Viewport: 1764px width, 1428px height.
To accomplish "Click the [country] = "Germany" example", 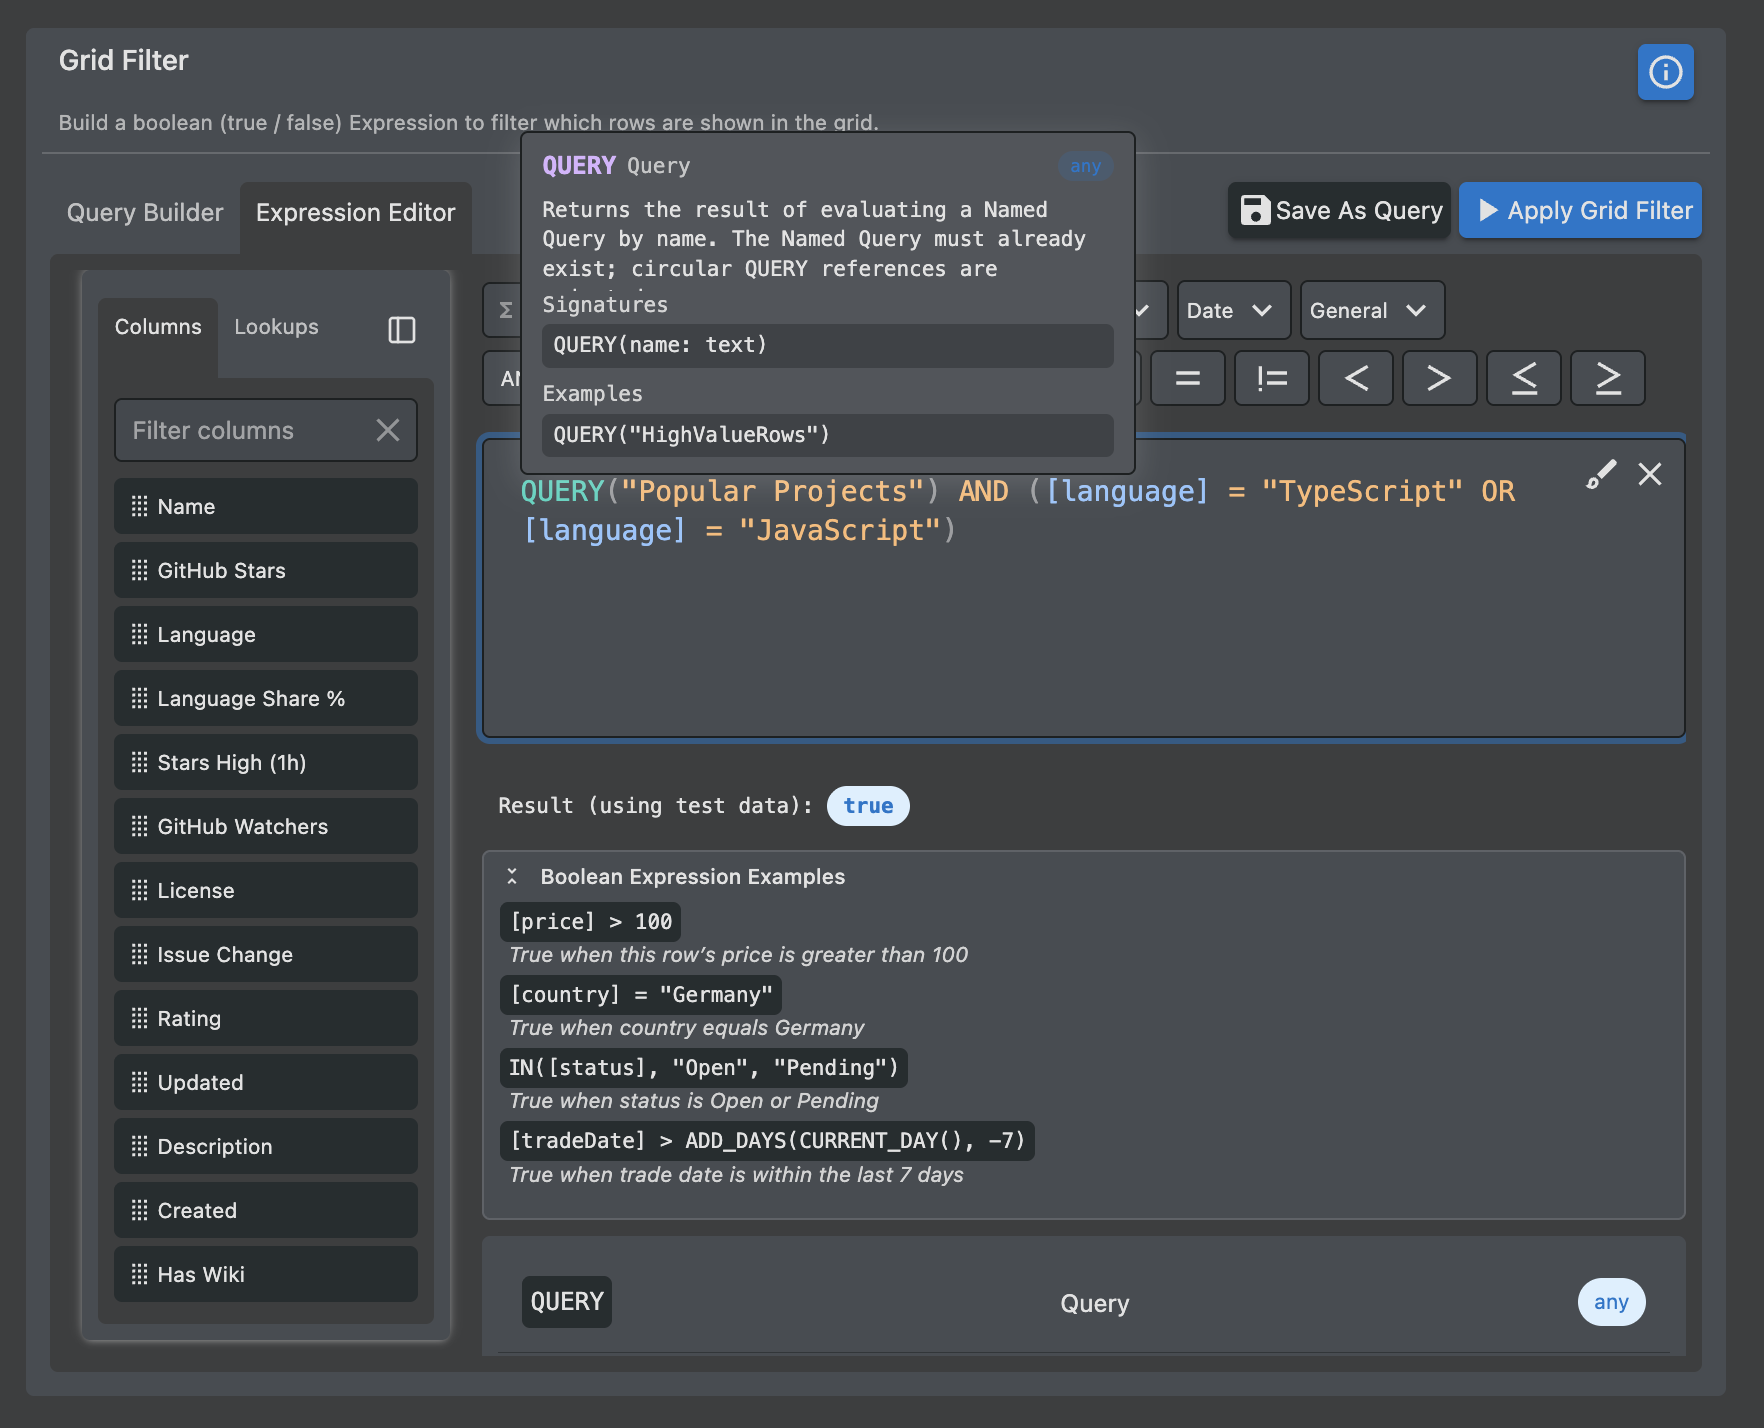I will 641,994.
